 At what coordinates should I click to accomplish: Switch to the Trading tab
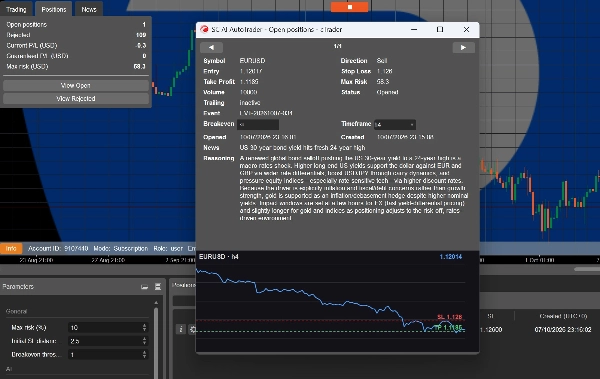tap(16, 9)
